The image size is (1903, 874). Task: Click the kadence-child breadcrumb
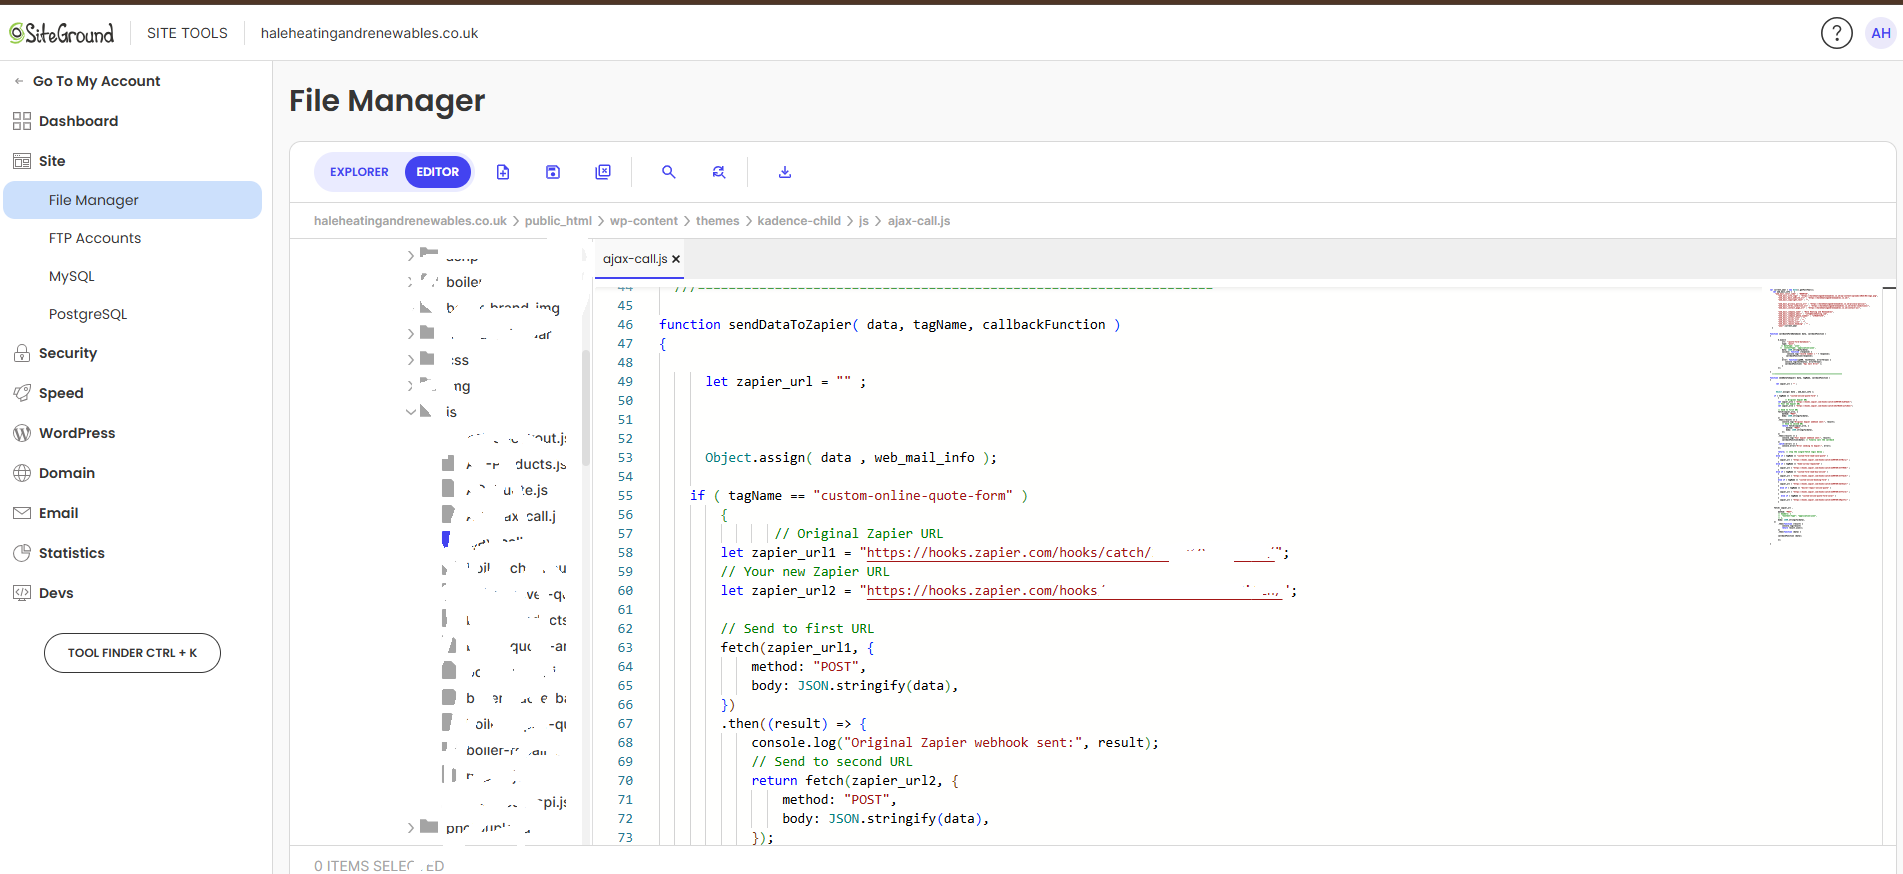click(799, 221)
